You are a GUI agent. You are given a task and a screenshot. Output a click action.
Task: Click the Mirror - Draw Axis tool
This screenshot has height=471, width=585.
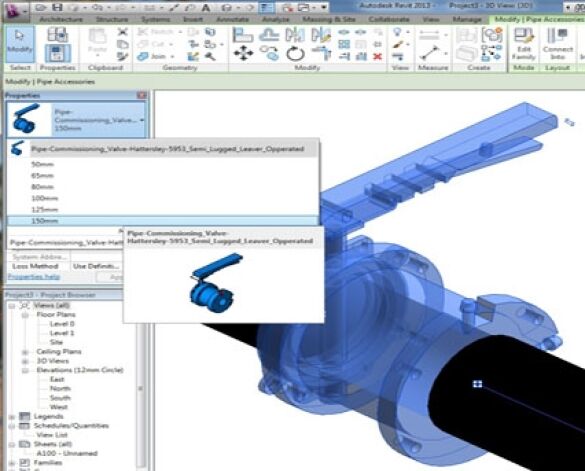[x=321, y=35]
